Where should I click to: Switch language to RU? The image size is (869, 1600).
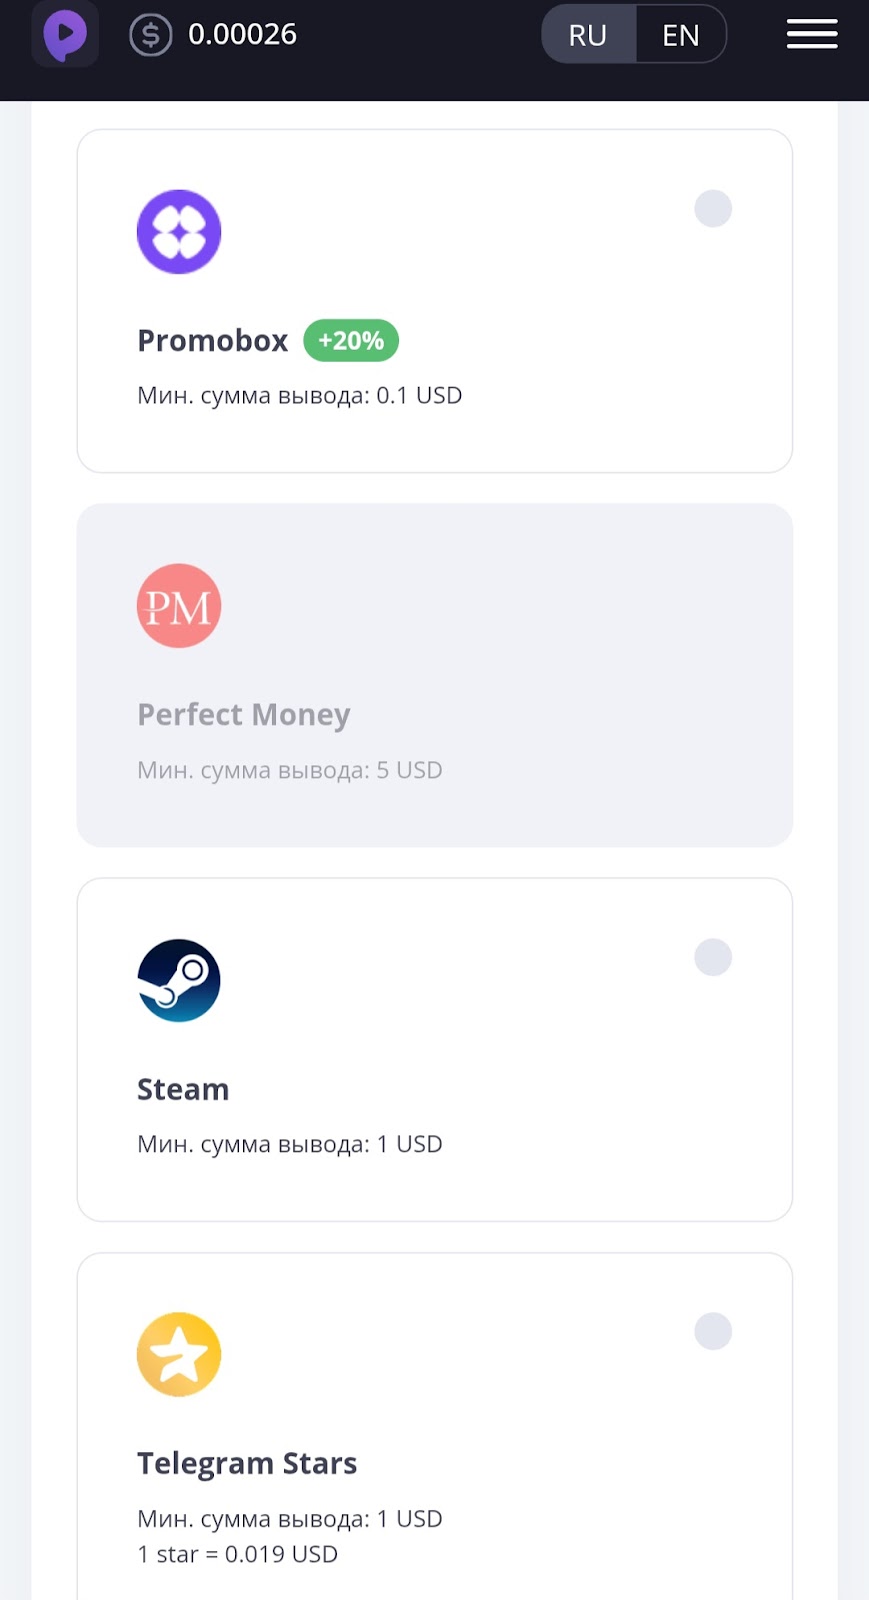588,35
